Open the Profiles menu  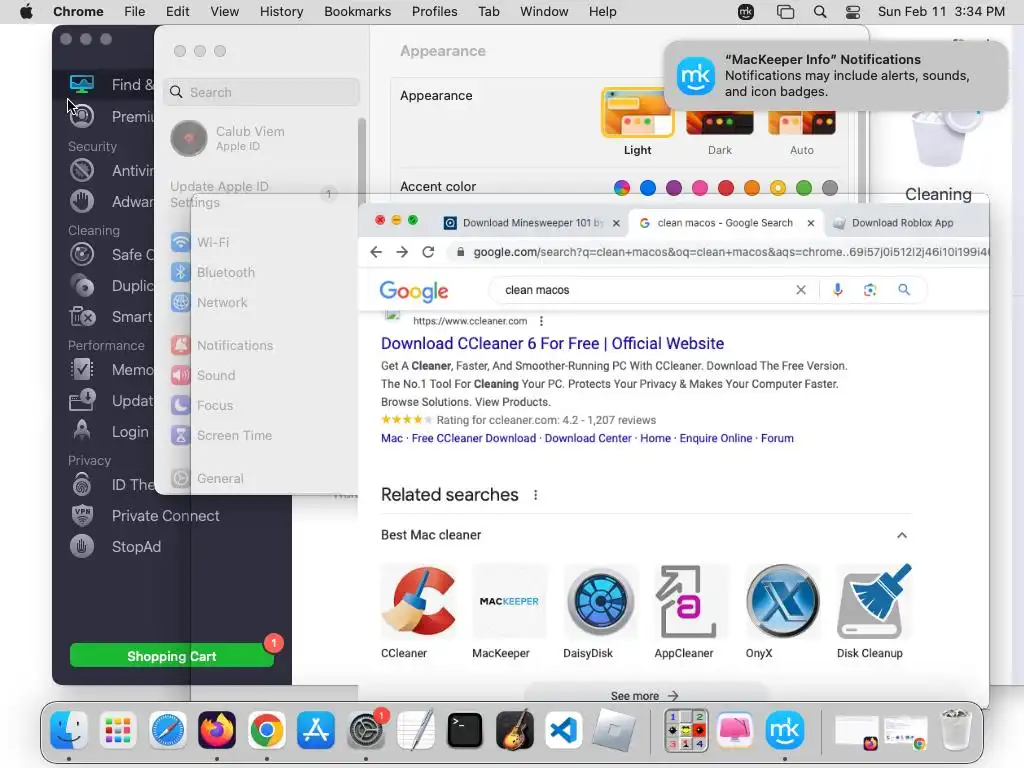pyautogui.click(x=434, y=12)
